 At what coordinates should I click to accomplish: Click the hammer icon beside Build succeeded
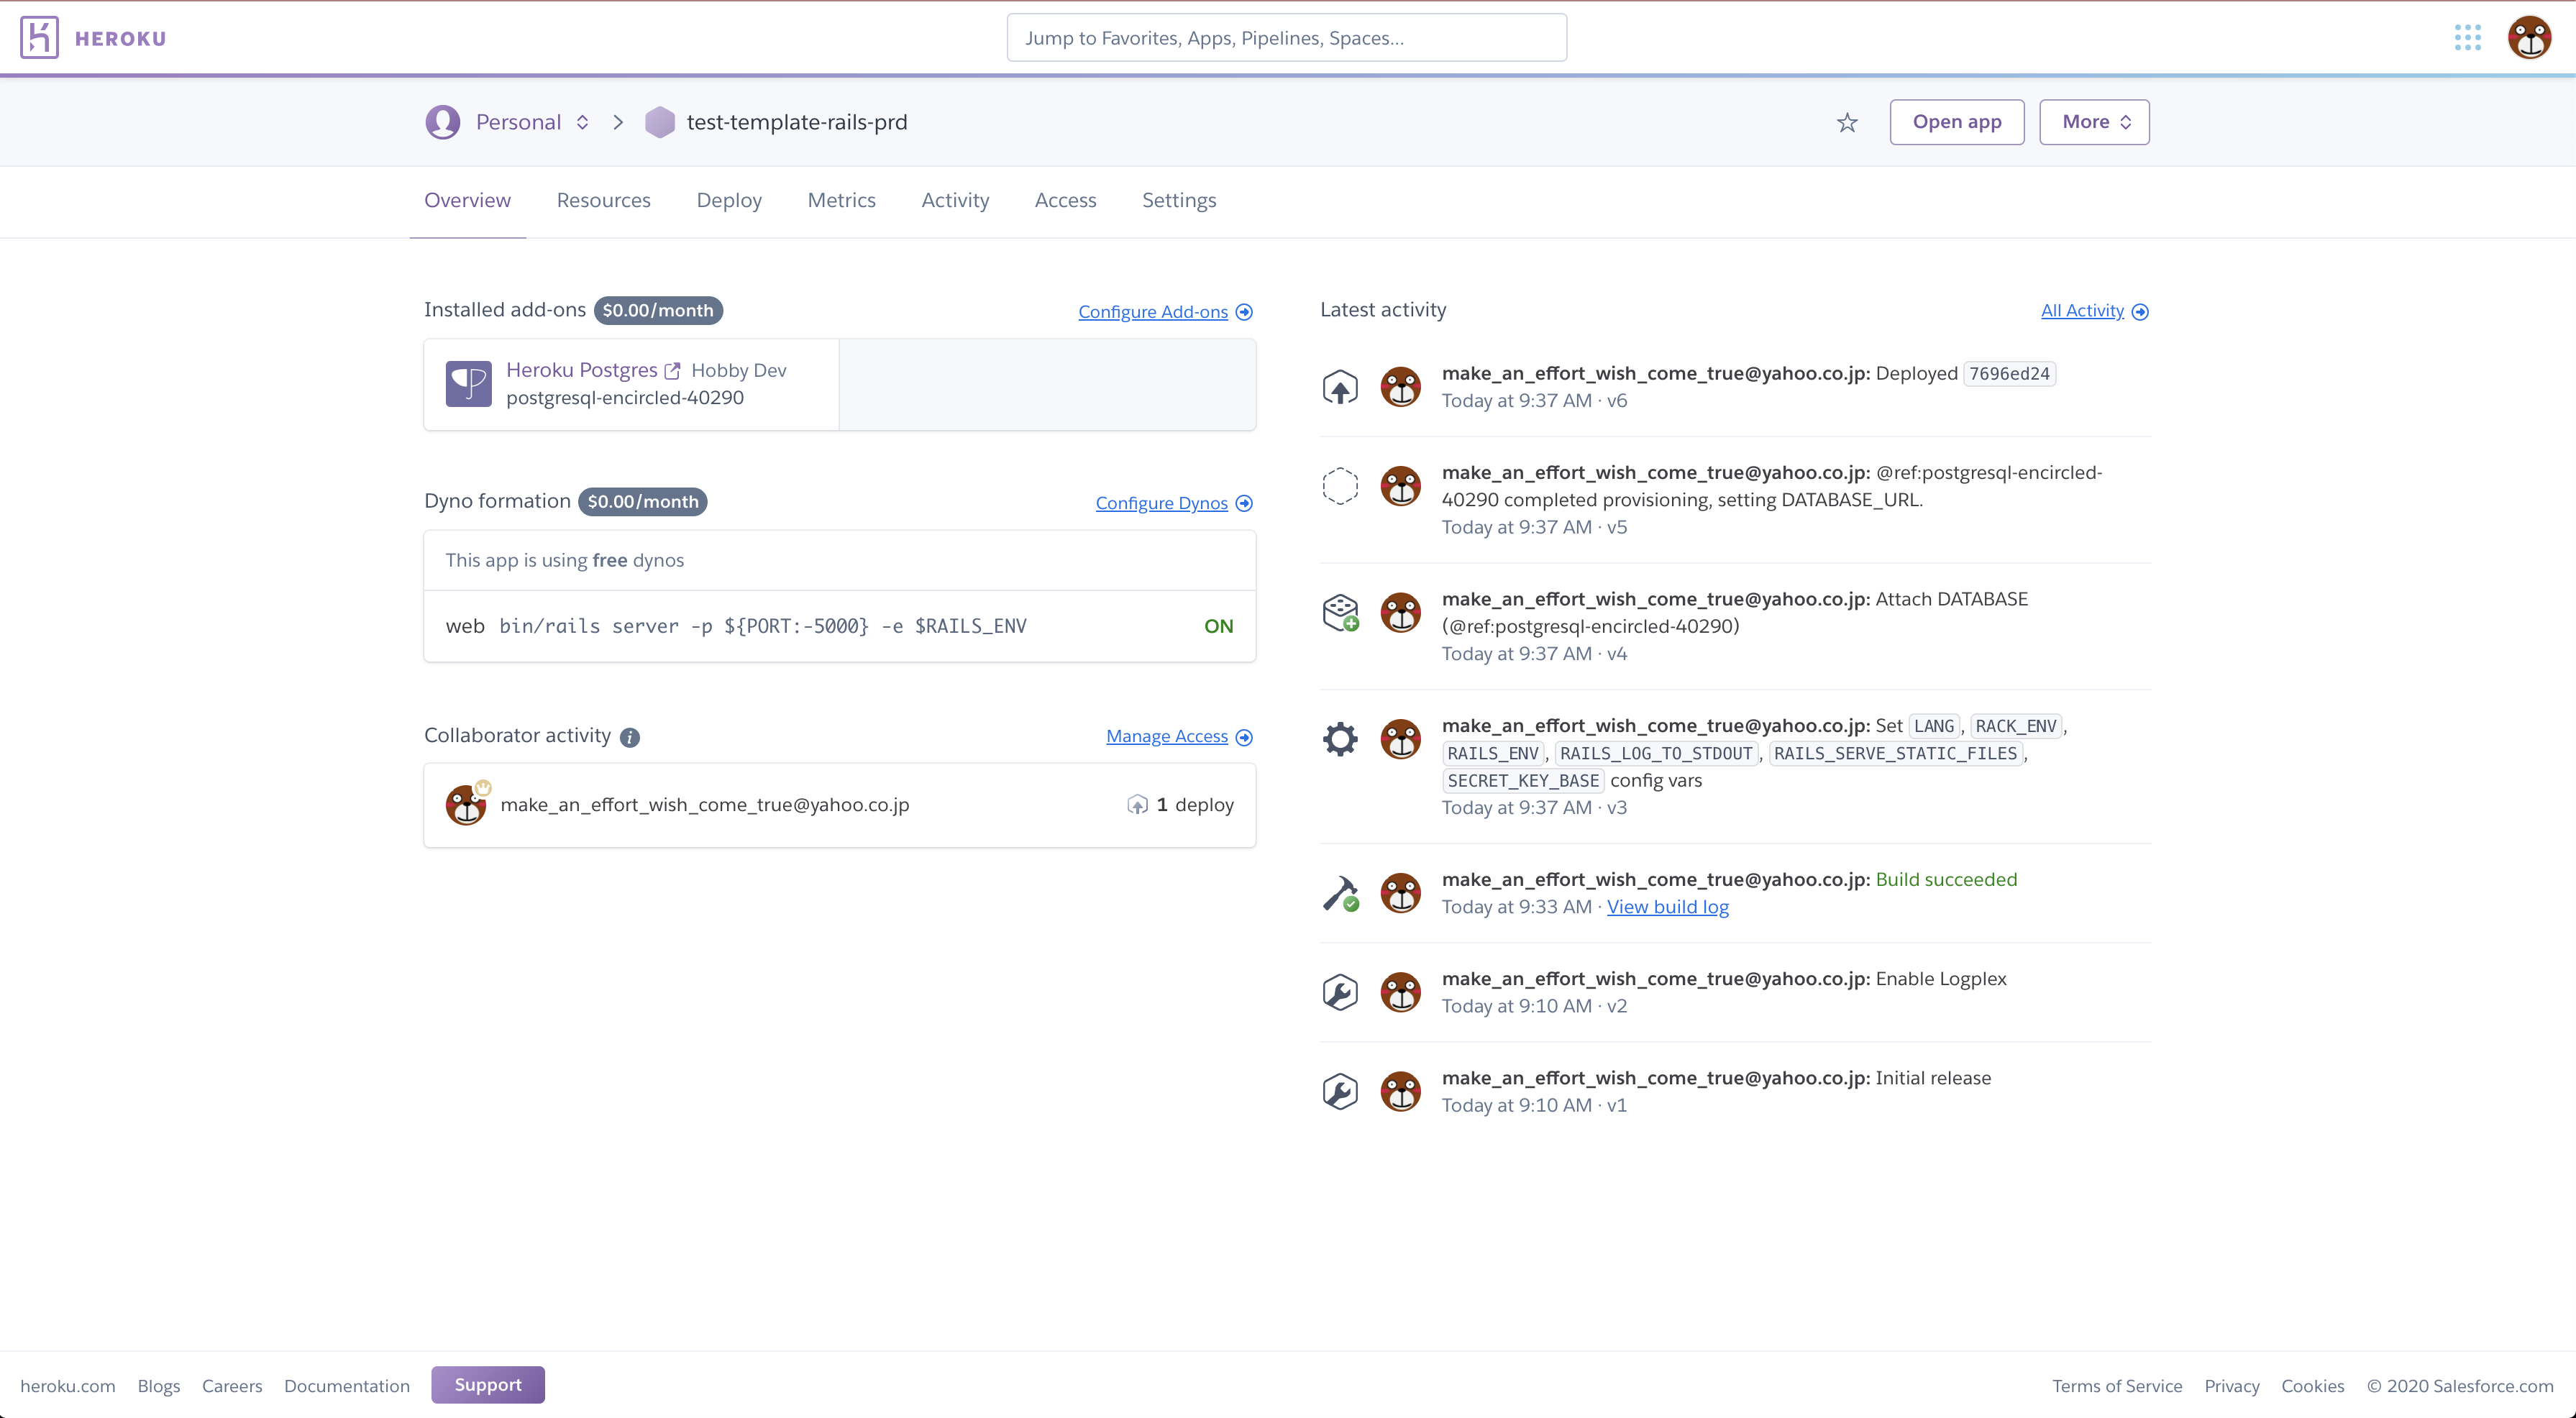1340,893
